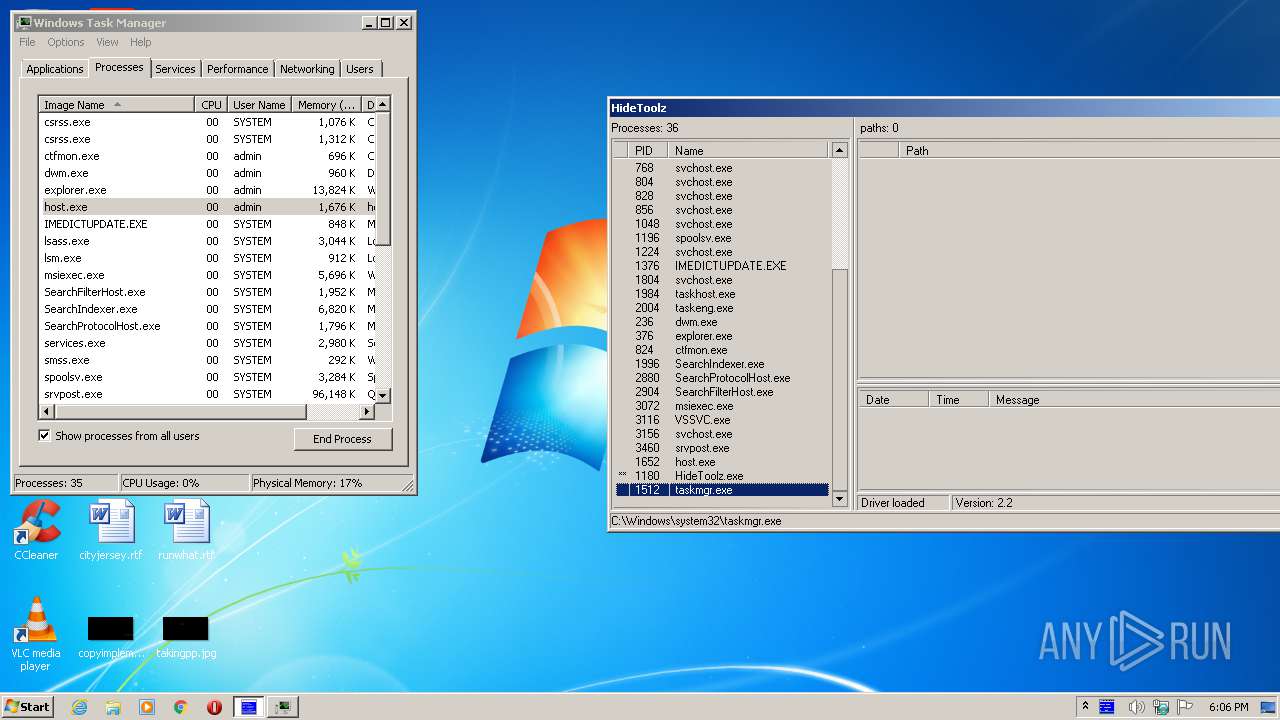
Task: Launch Opera browser from taskbar
Action: (x=214, y=707)
